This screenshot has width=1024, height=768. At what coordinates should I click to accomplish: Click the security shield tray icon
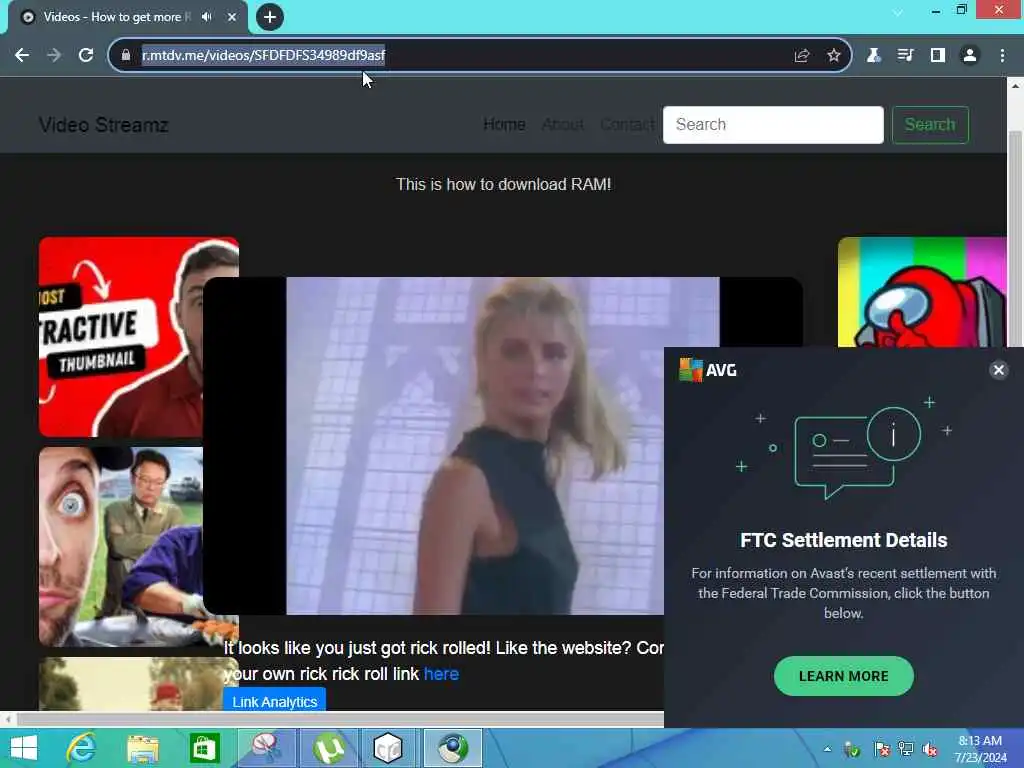coord(852,749)
